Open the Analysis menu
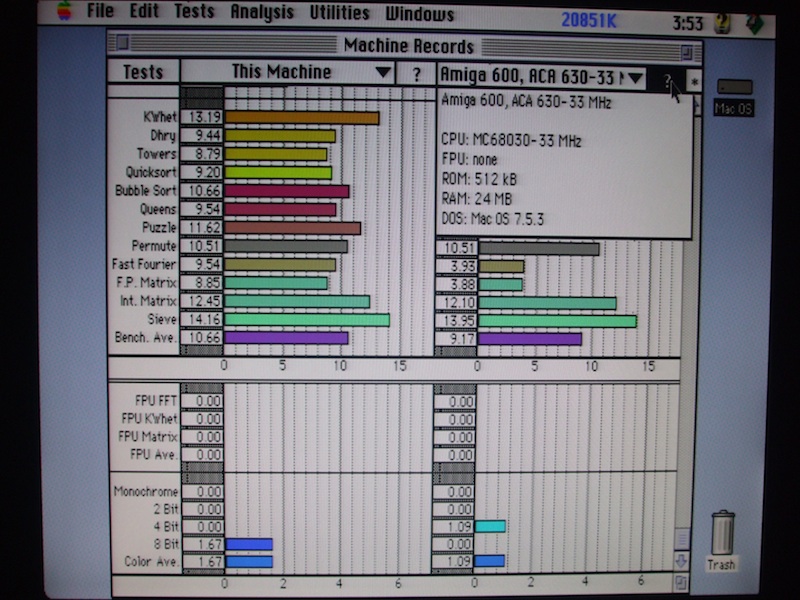 (x=262, y=13)
